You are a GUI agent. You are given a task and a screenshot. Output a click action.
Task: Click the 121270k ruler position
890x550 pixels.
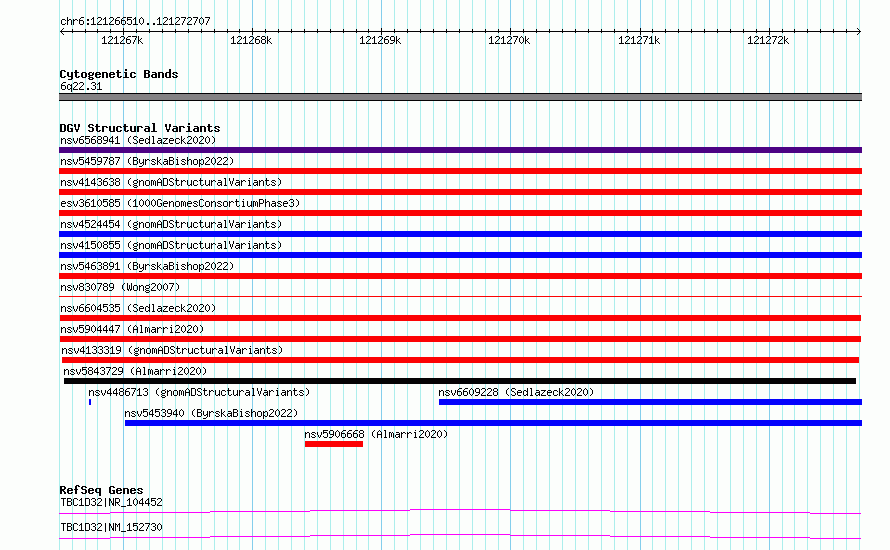click(509, 40)
